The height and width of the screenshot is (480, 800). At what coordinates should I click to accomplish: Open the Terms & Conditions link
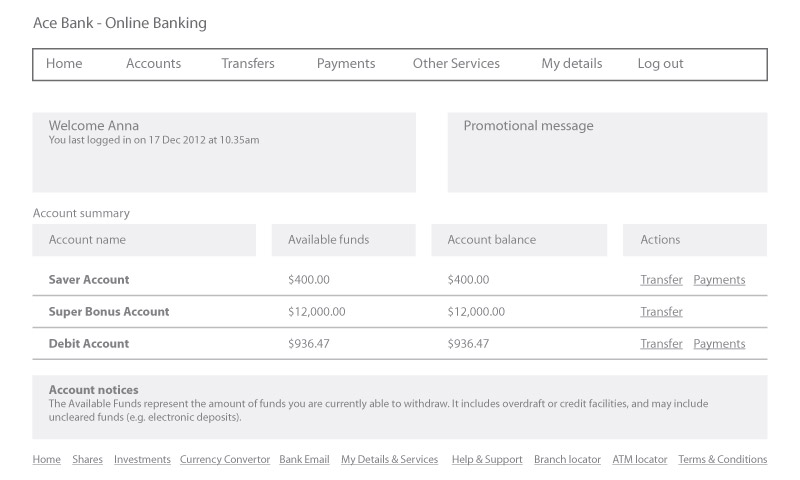coord(722,459)
